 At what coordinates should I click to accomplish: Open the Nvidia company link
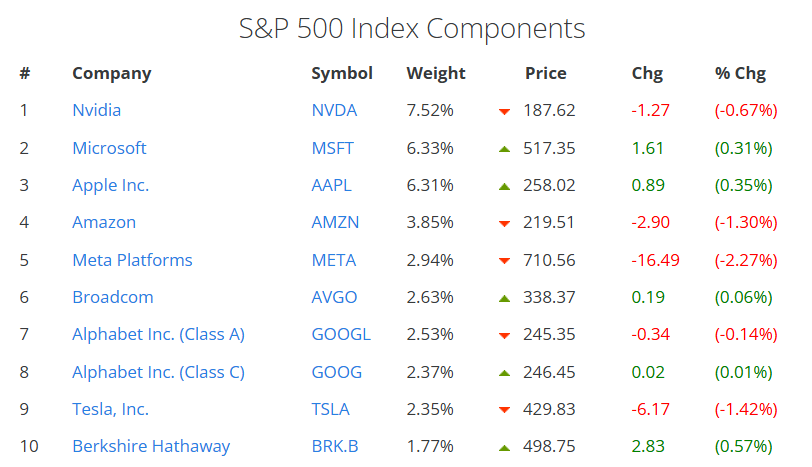(96, 110)
